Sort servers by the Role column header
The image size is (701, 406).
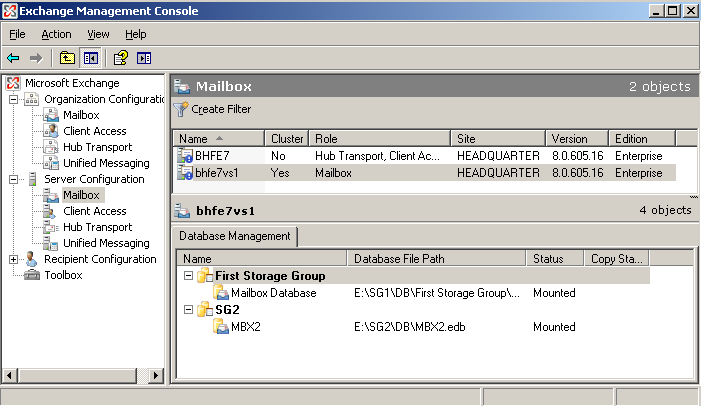click(380, 139)
